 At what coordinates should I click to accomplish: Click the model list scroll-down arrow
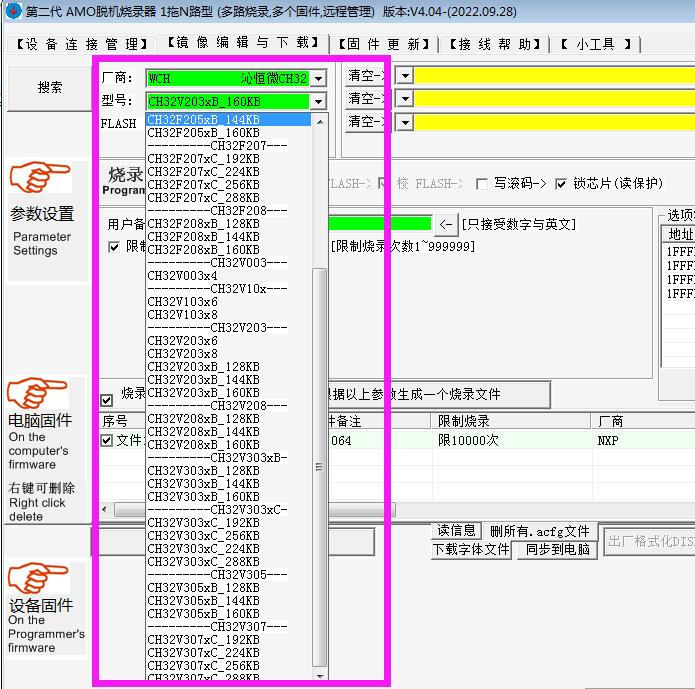[320, 676]
